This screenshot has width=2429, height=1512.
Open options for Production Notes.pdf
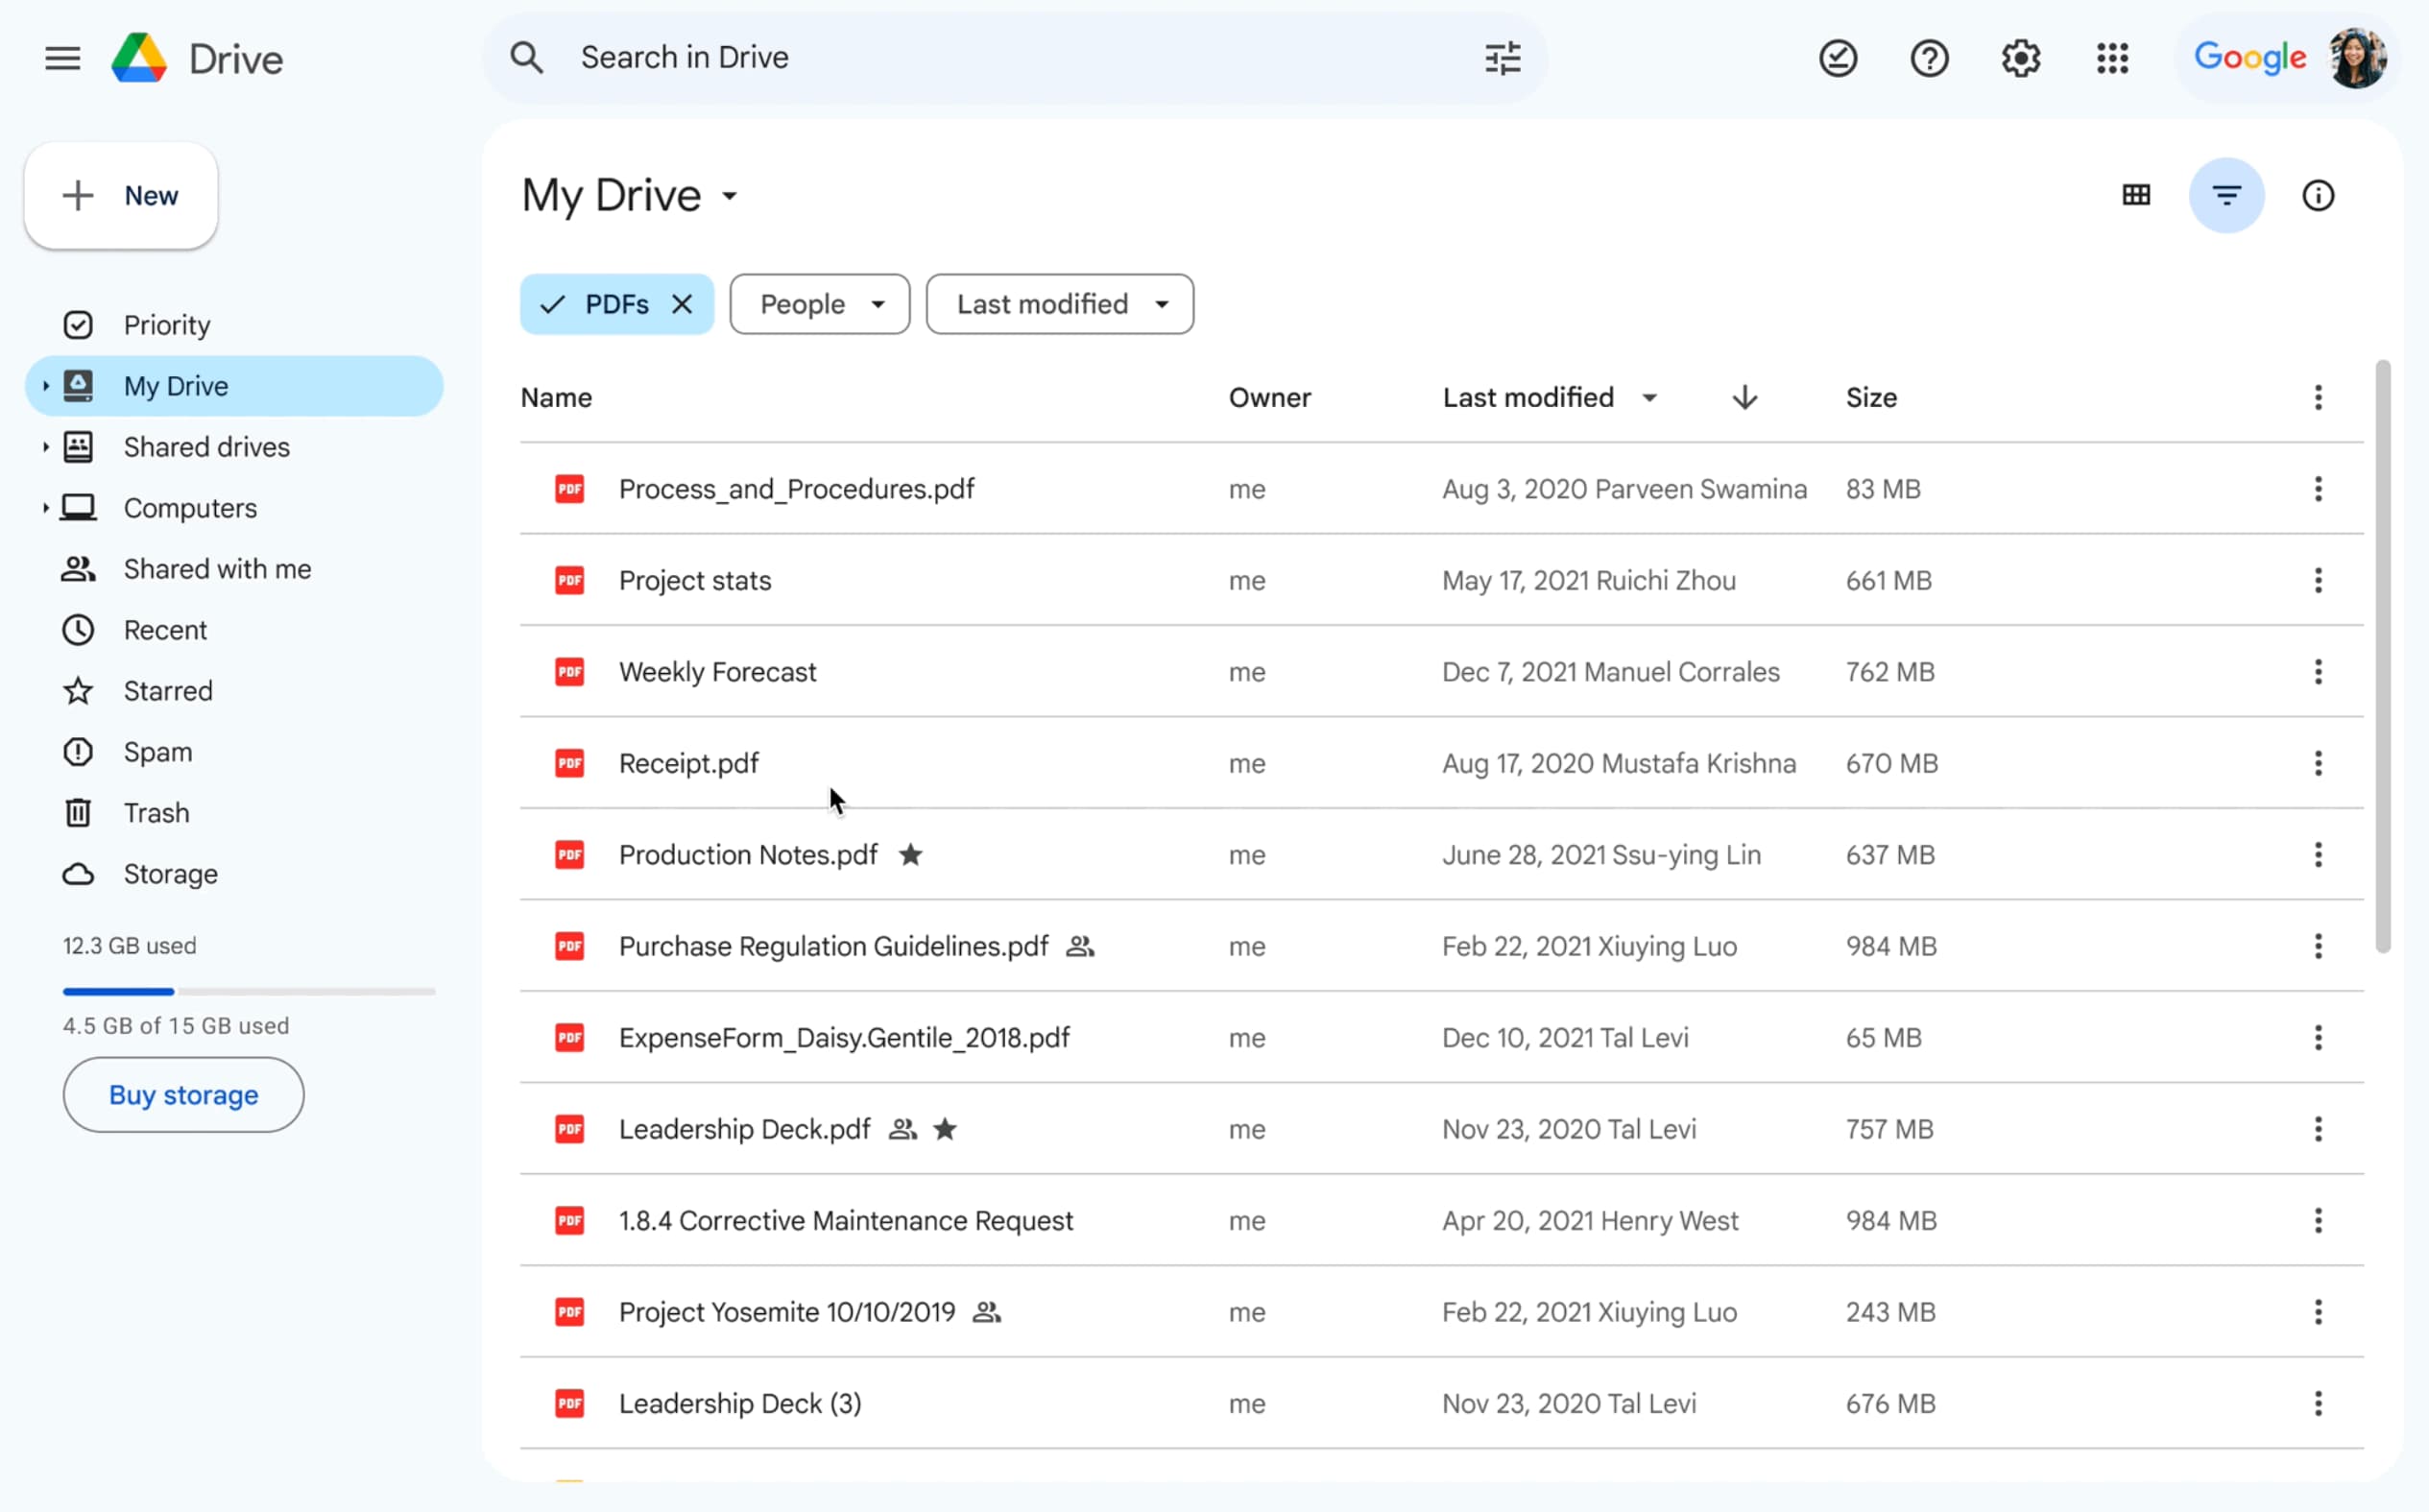pyautogui.click(x=2320, y=853)
